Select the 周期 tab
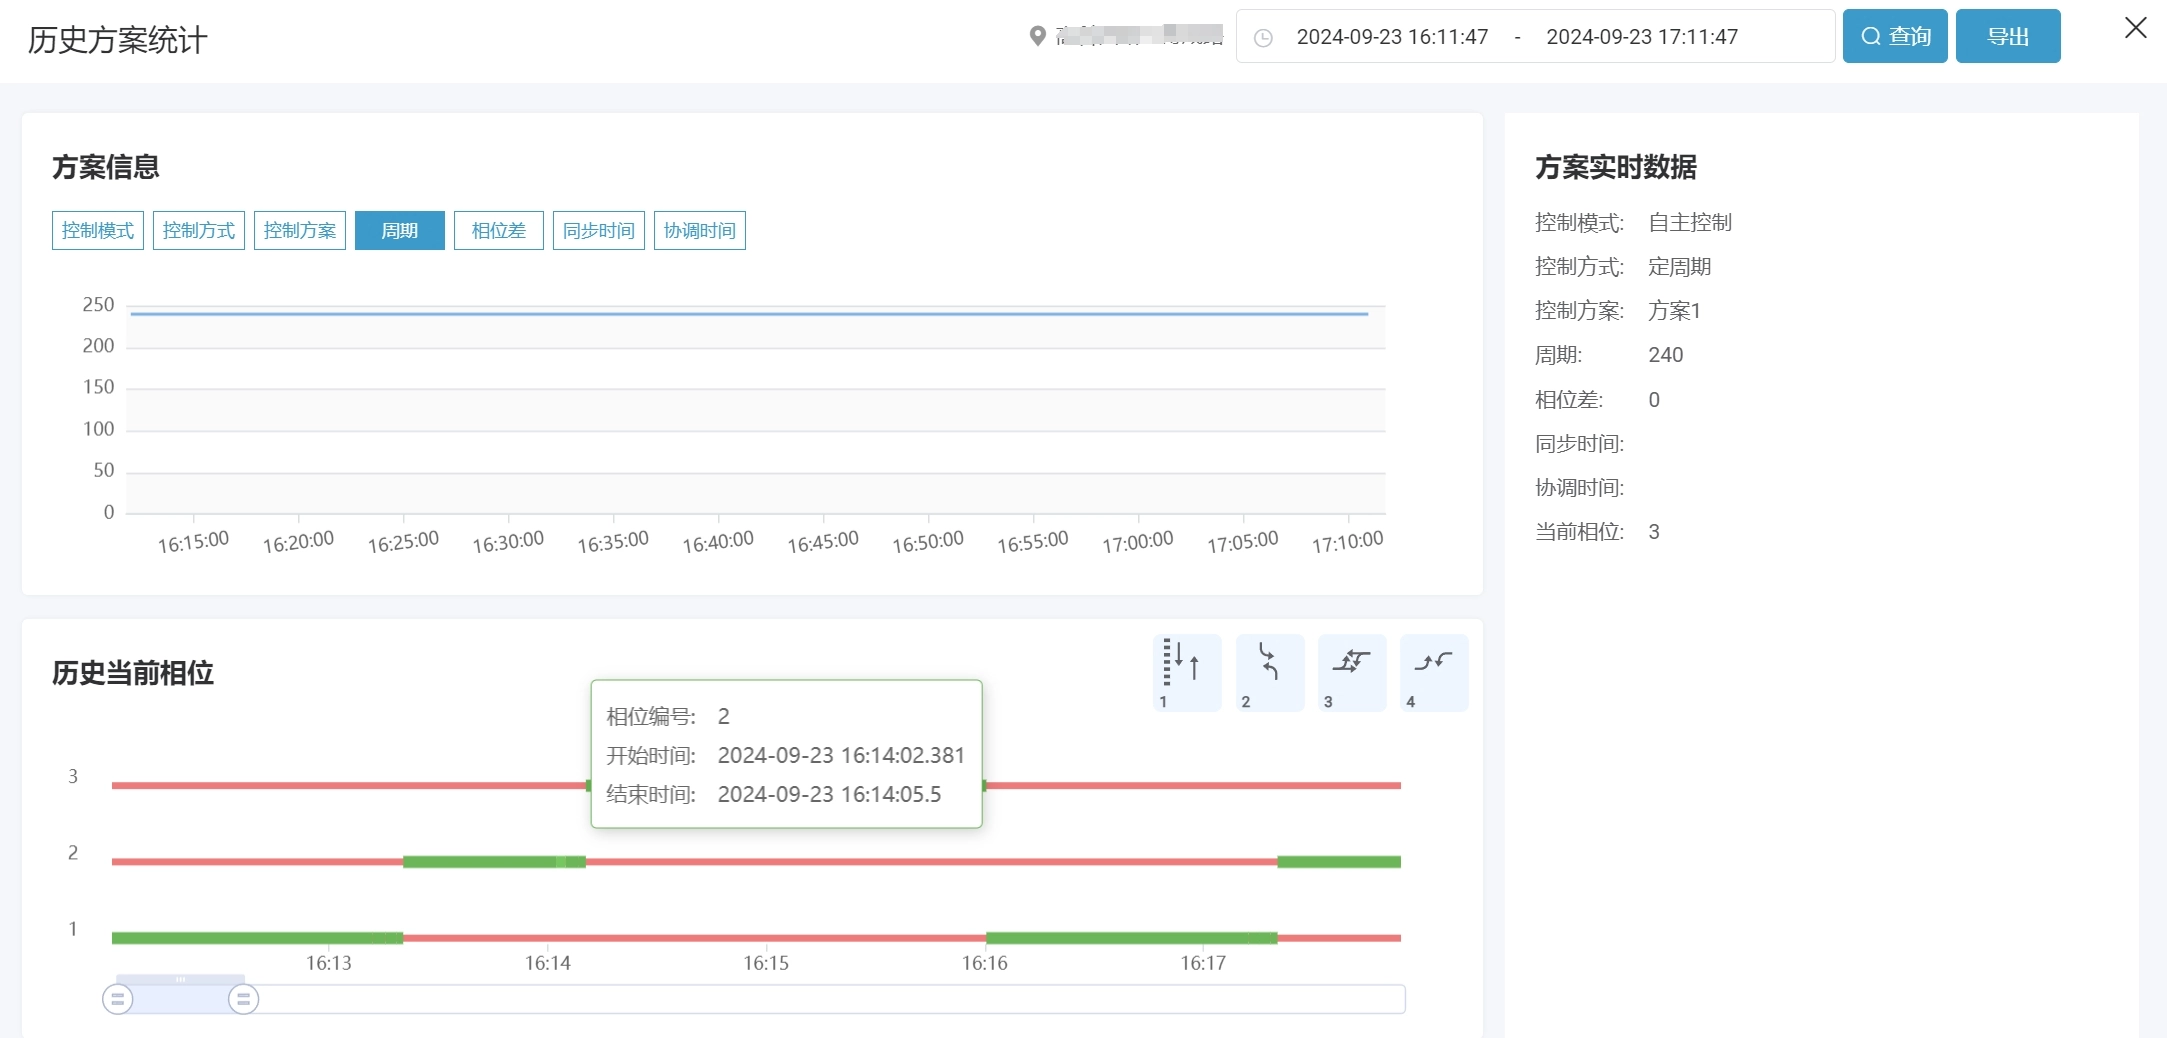 pos(400,231)
